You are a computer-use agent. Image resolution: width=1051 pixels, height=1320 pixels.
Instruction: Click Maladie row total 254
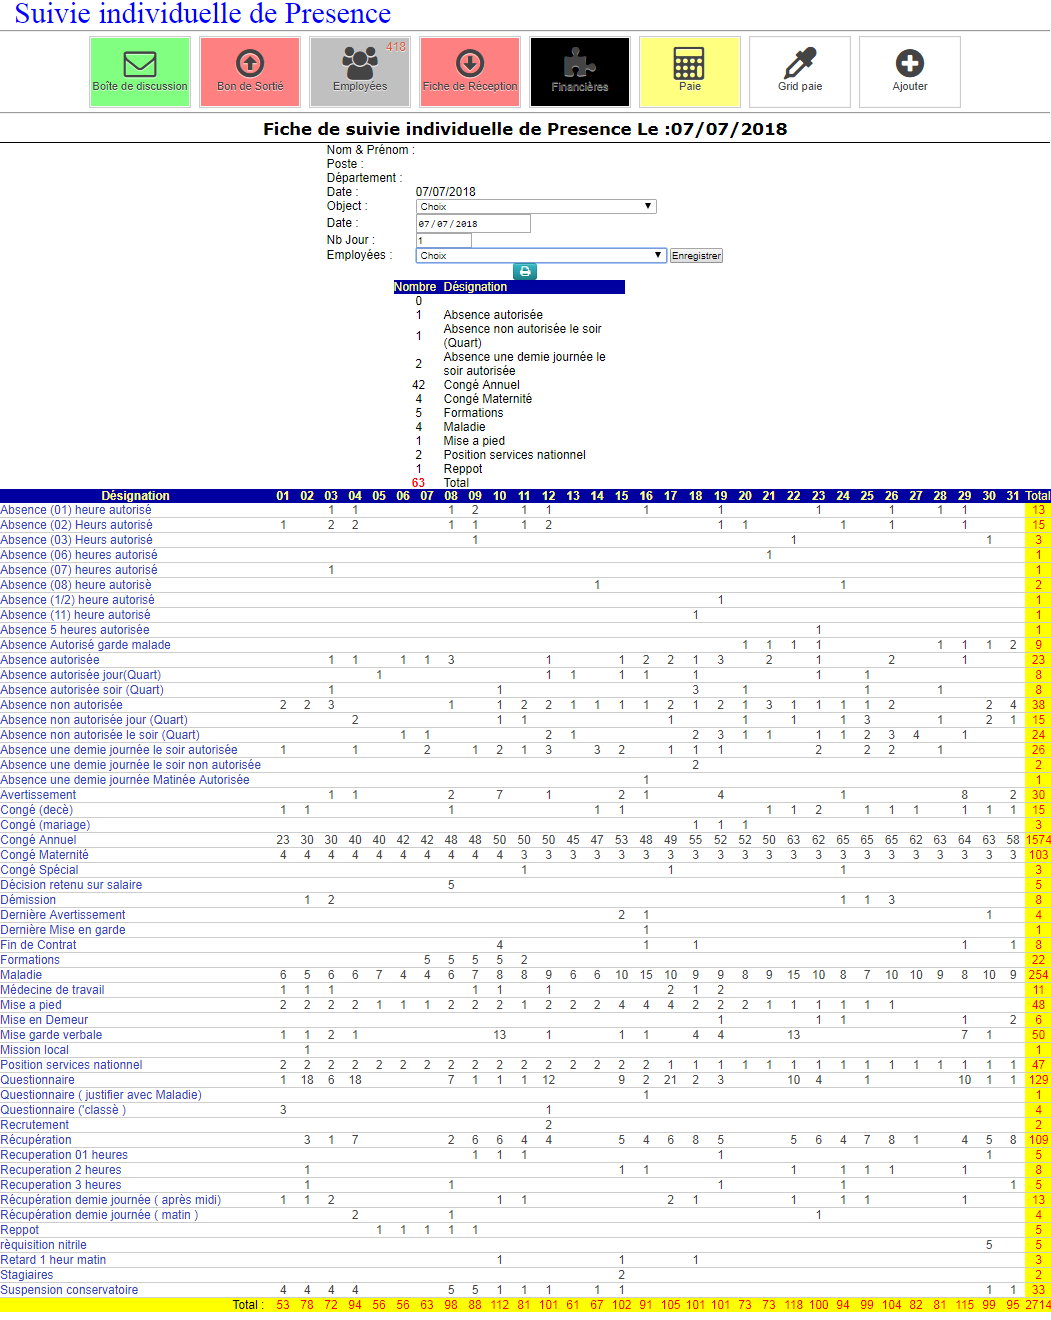point(1038,975)
